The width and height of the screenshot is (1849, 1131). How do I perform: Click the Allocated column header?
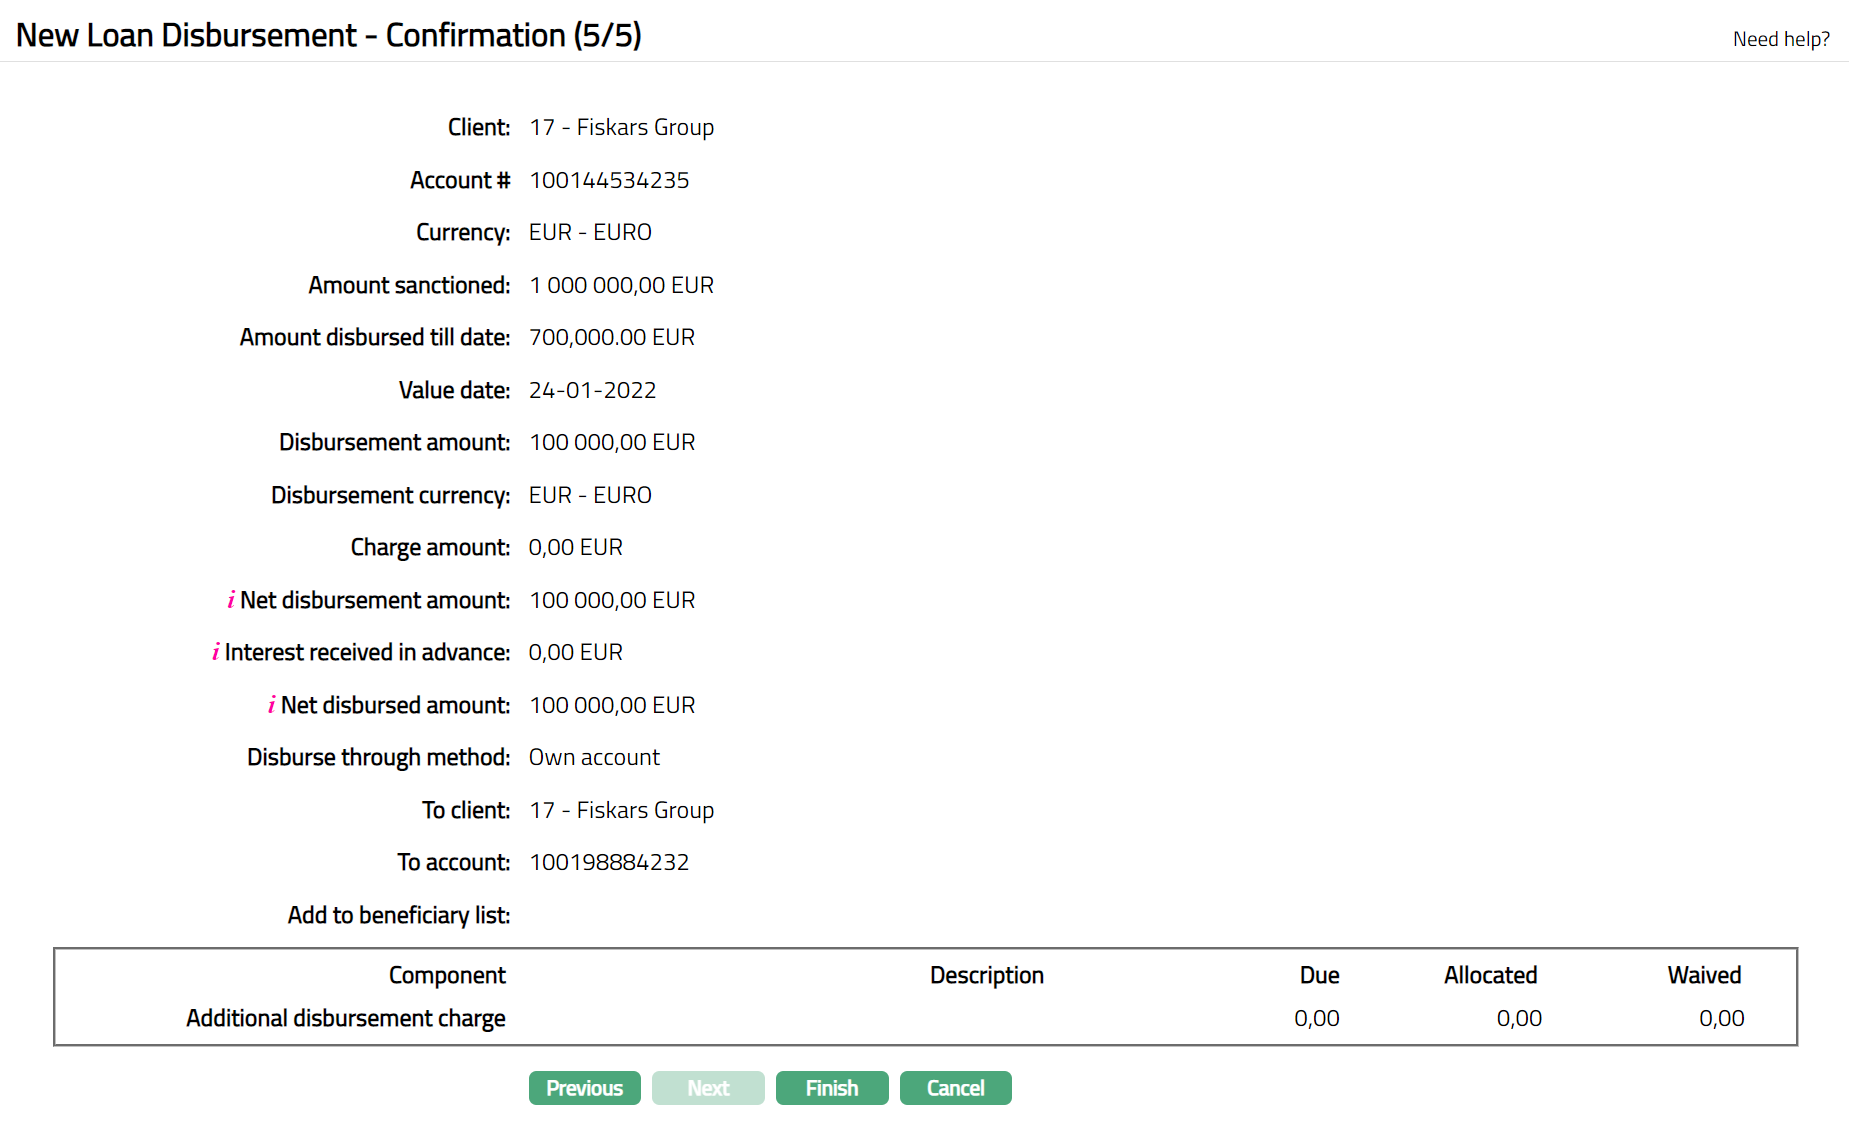tap(1490, 975)
